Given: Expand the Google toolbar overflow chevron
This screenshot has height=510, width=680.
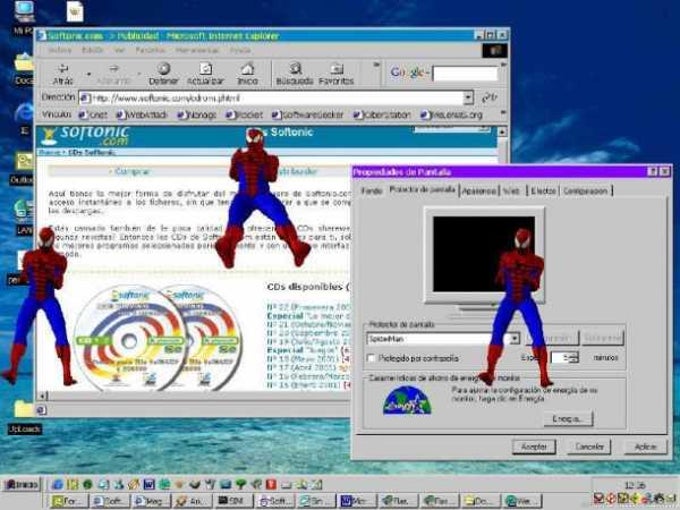Looking at the screenshot, I should [x=503, y=65].
